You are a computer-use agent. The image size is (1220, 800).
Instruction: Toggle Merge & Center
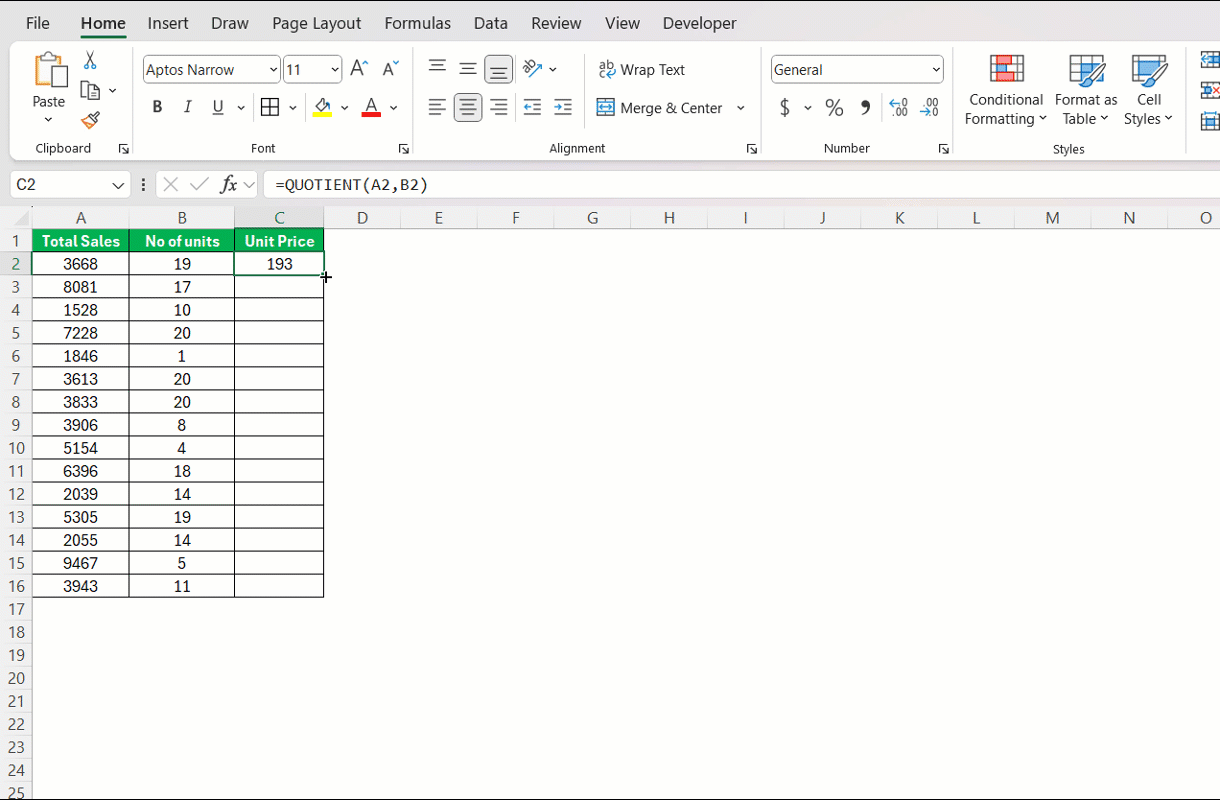660,107
